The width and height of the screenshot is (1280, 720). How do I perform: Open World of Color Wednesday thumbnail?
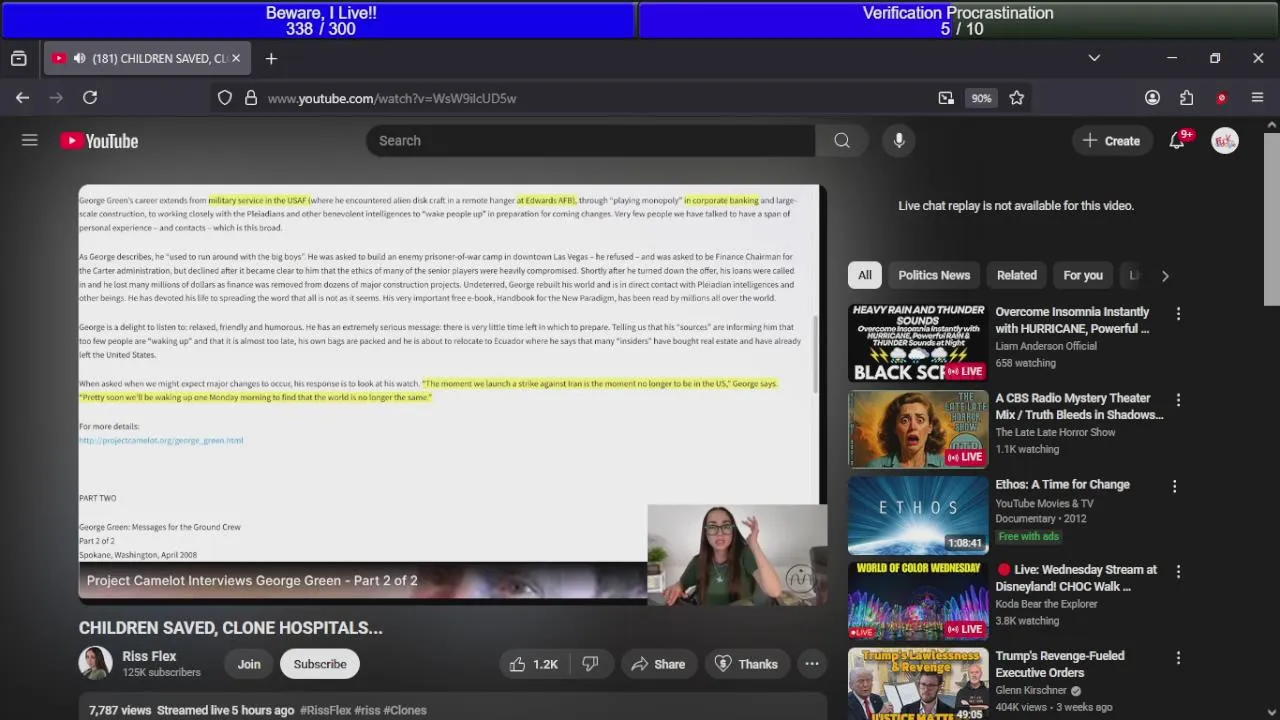918,601
